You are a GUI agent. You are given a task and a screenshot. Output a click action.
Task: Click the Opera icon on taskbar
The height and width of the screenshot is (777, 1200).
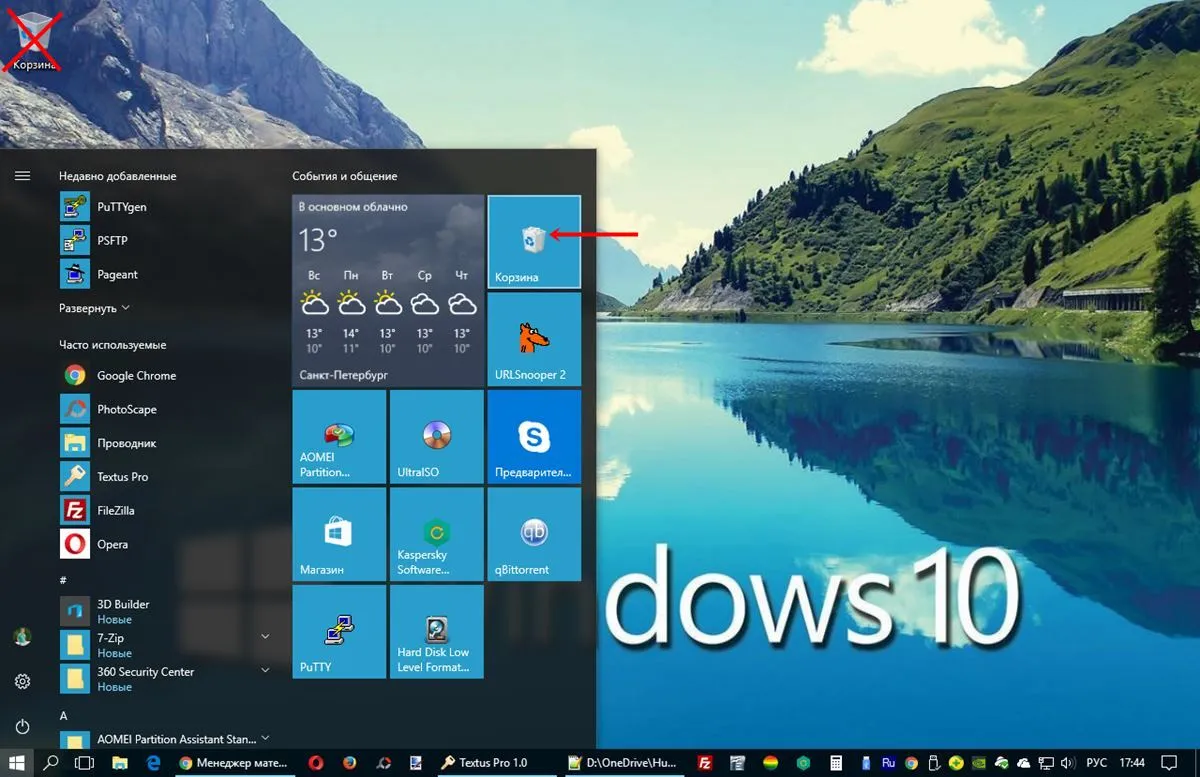coord(314,763)
